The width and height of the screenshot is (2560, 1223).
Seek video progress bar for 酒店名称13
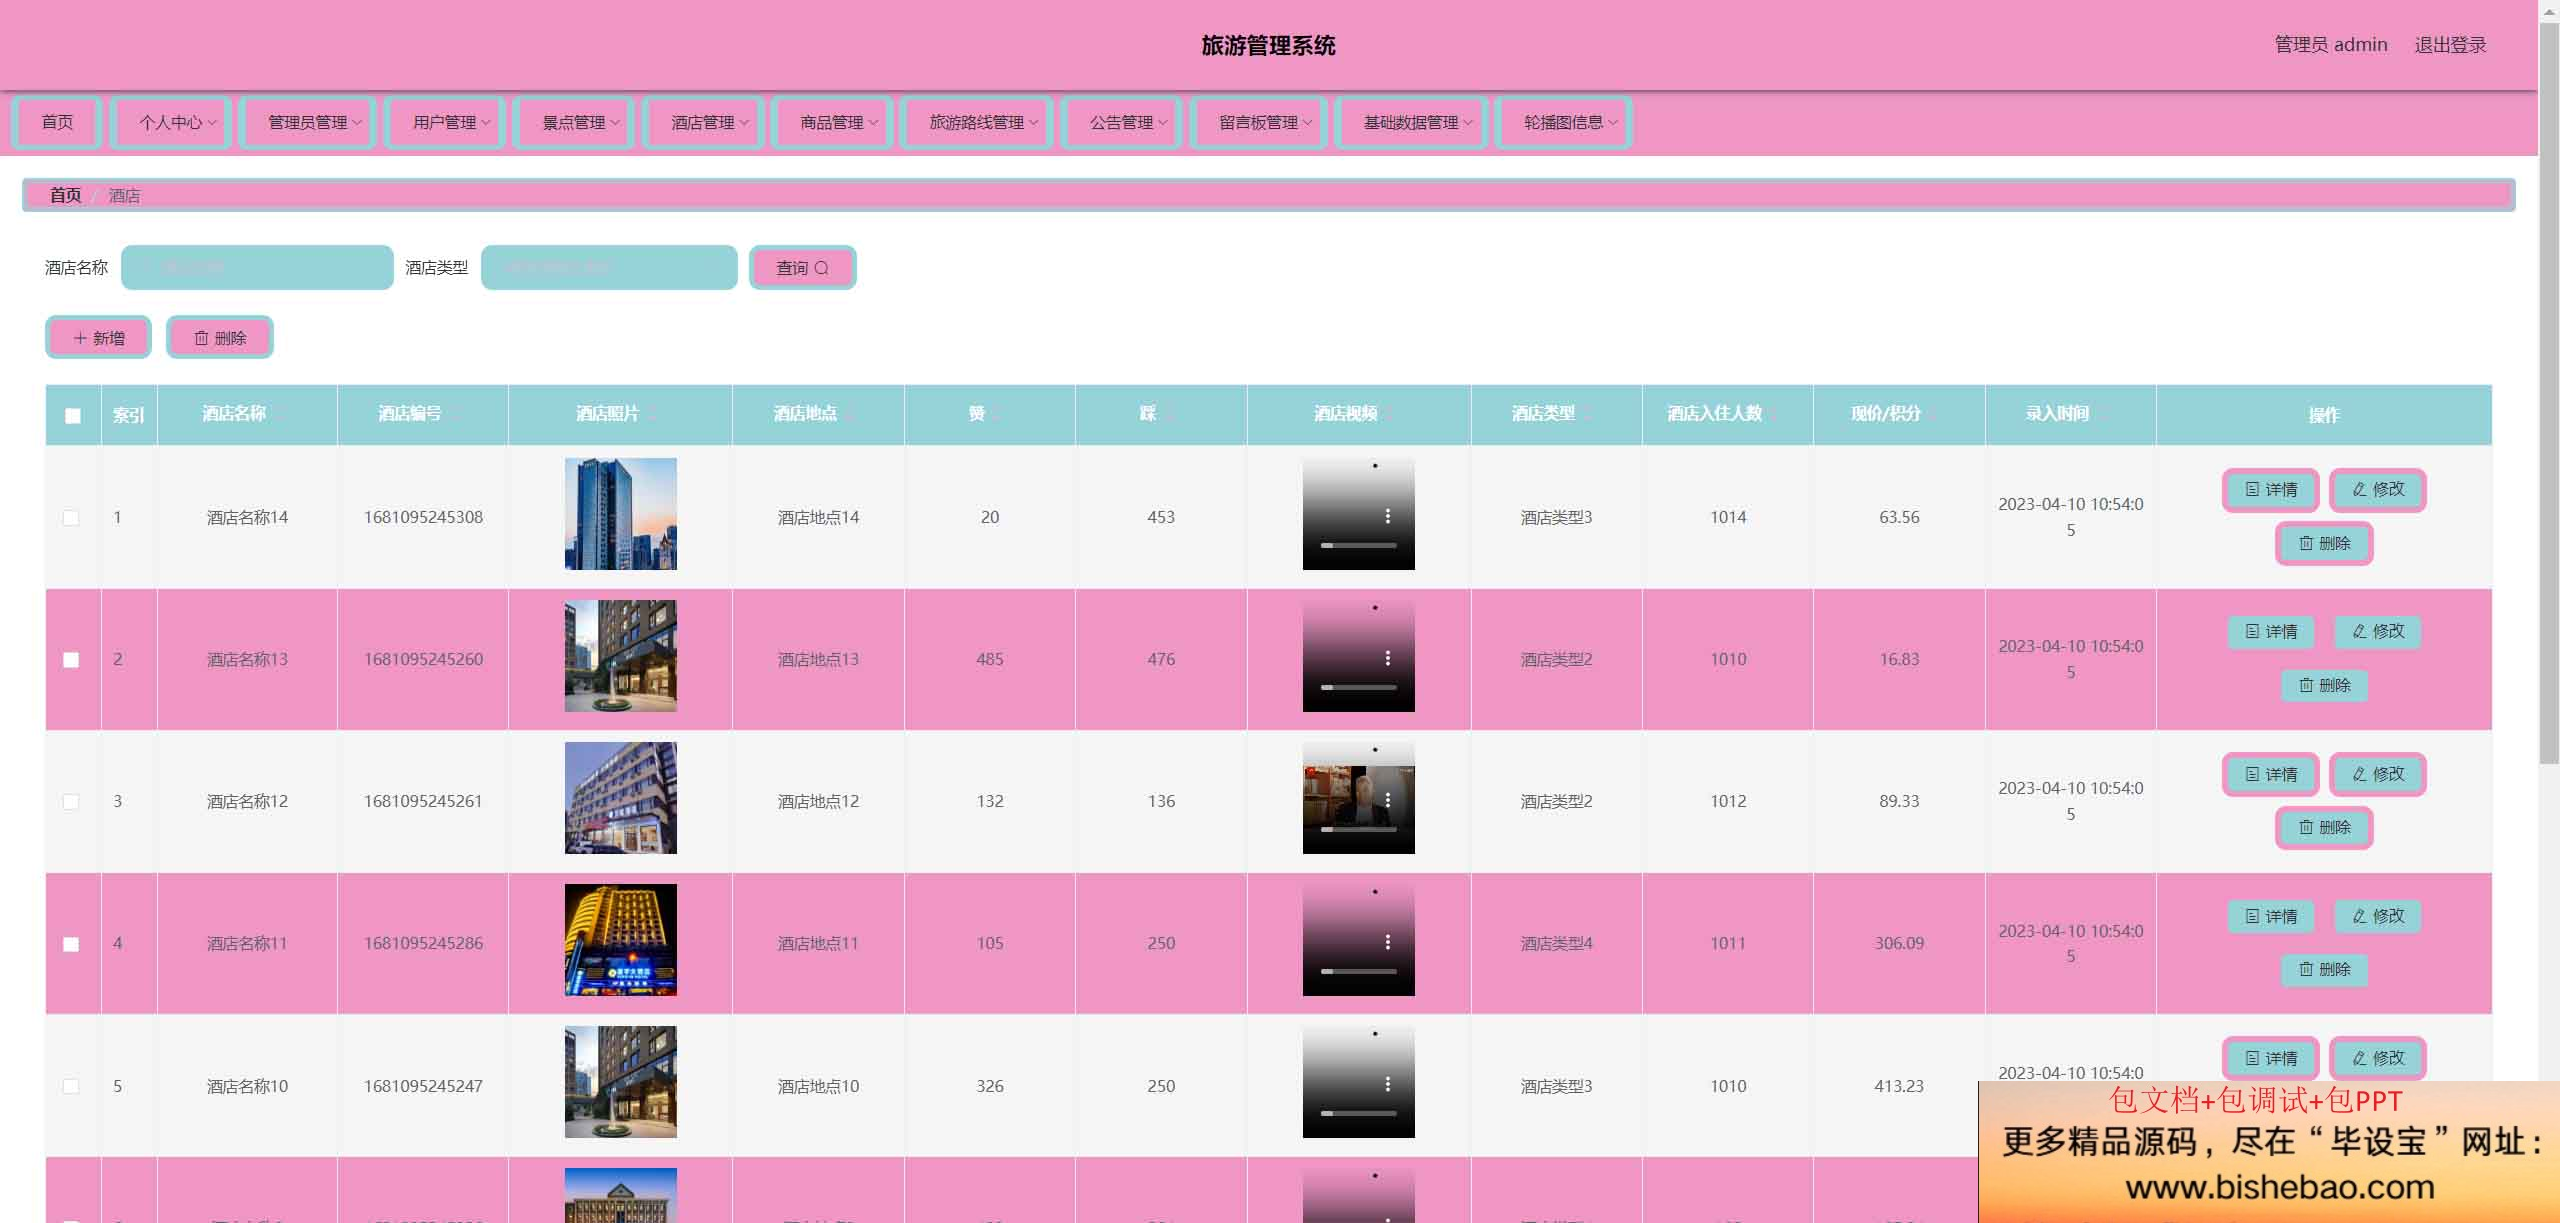[1359, 687]
